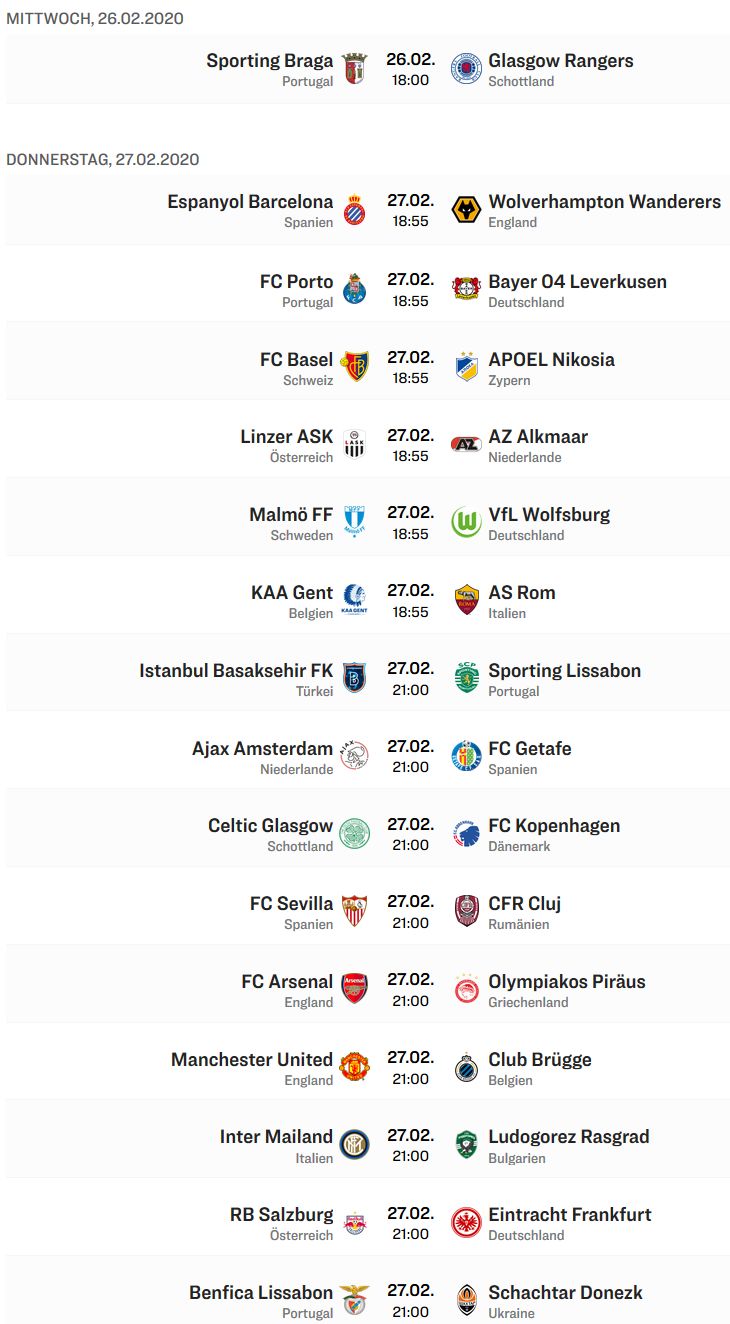The image size is (730, 1324).
Task: Open the Ajax Amsterdam team link
Action: pyautogui.click(x=262, y=749)
